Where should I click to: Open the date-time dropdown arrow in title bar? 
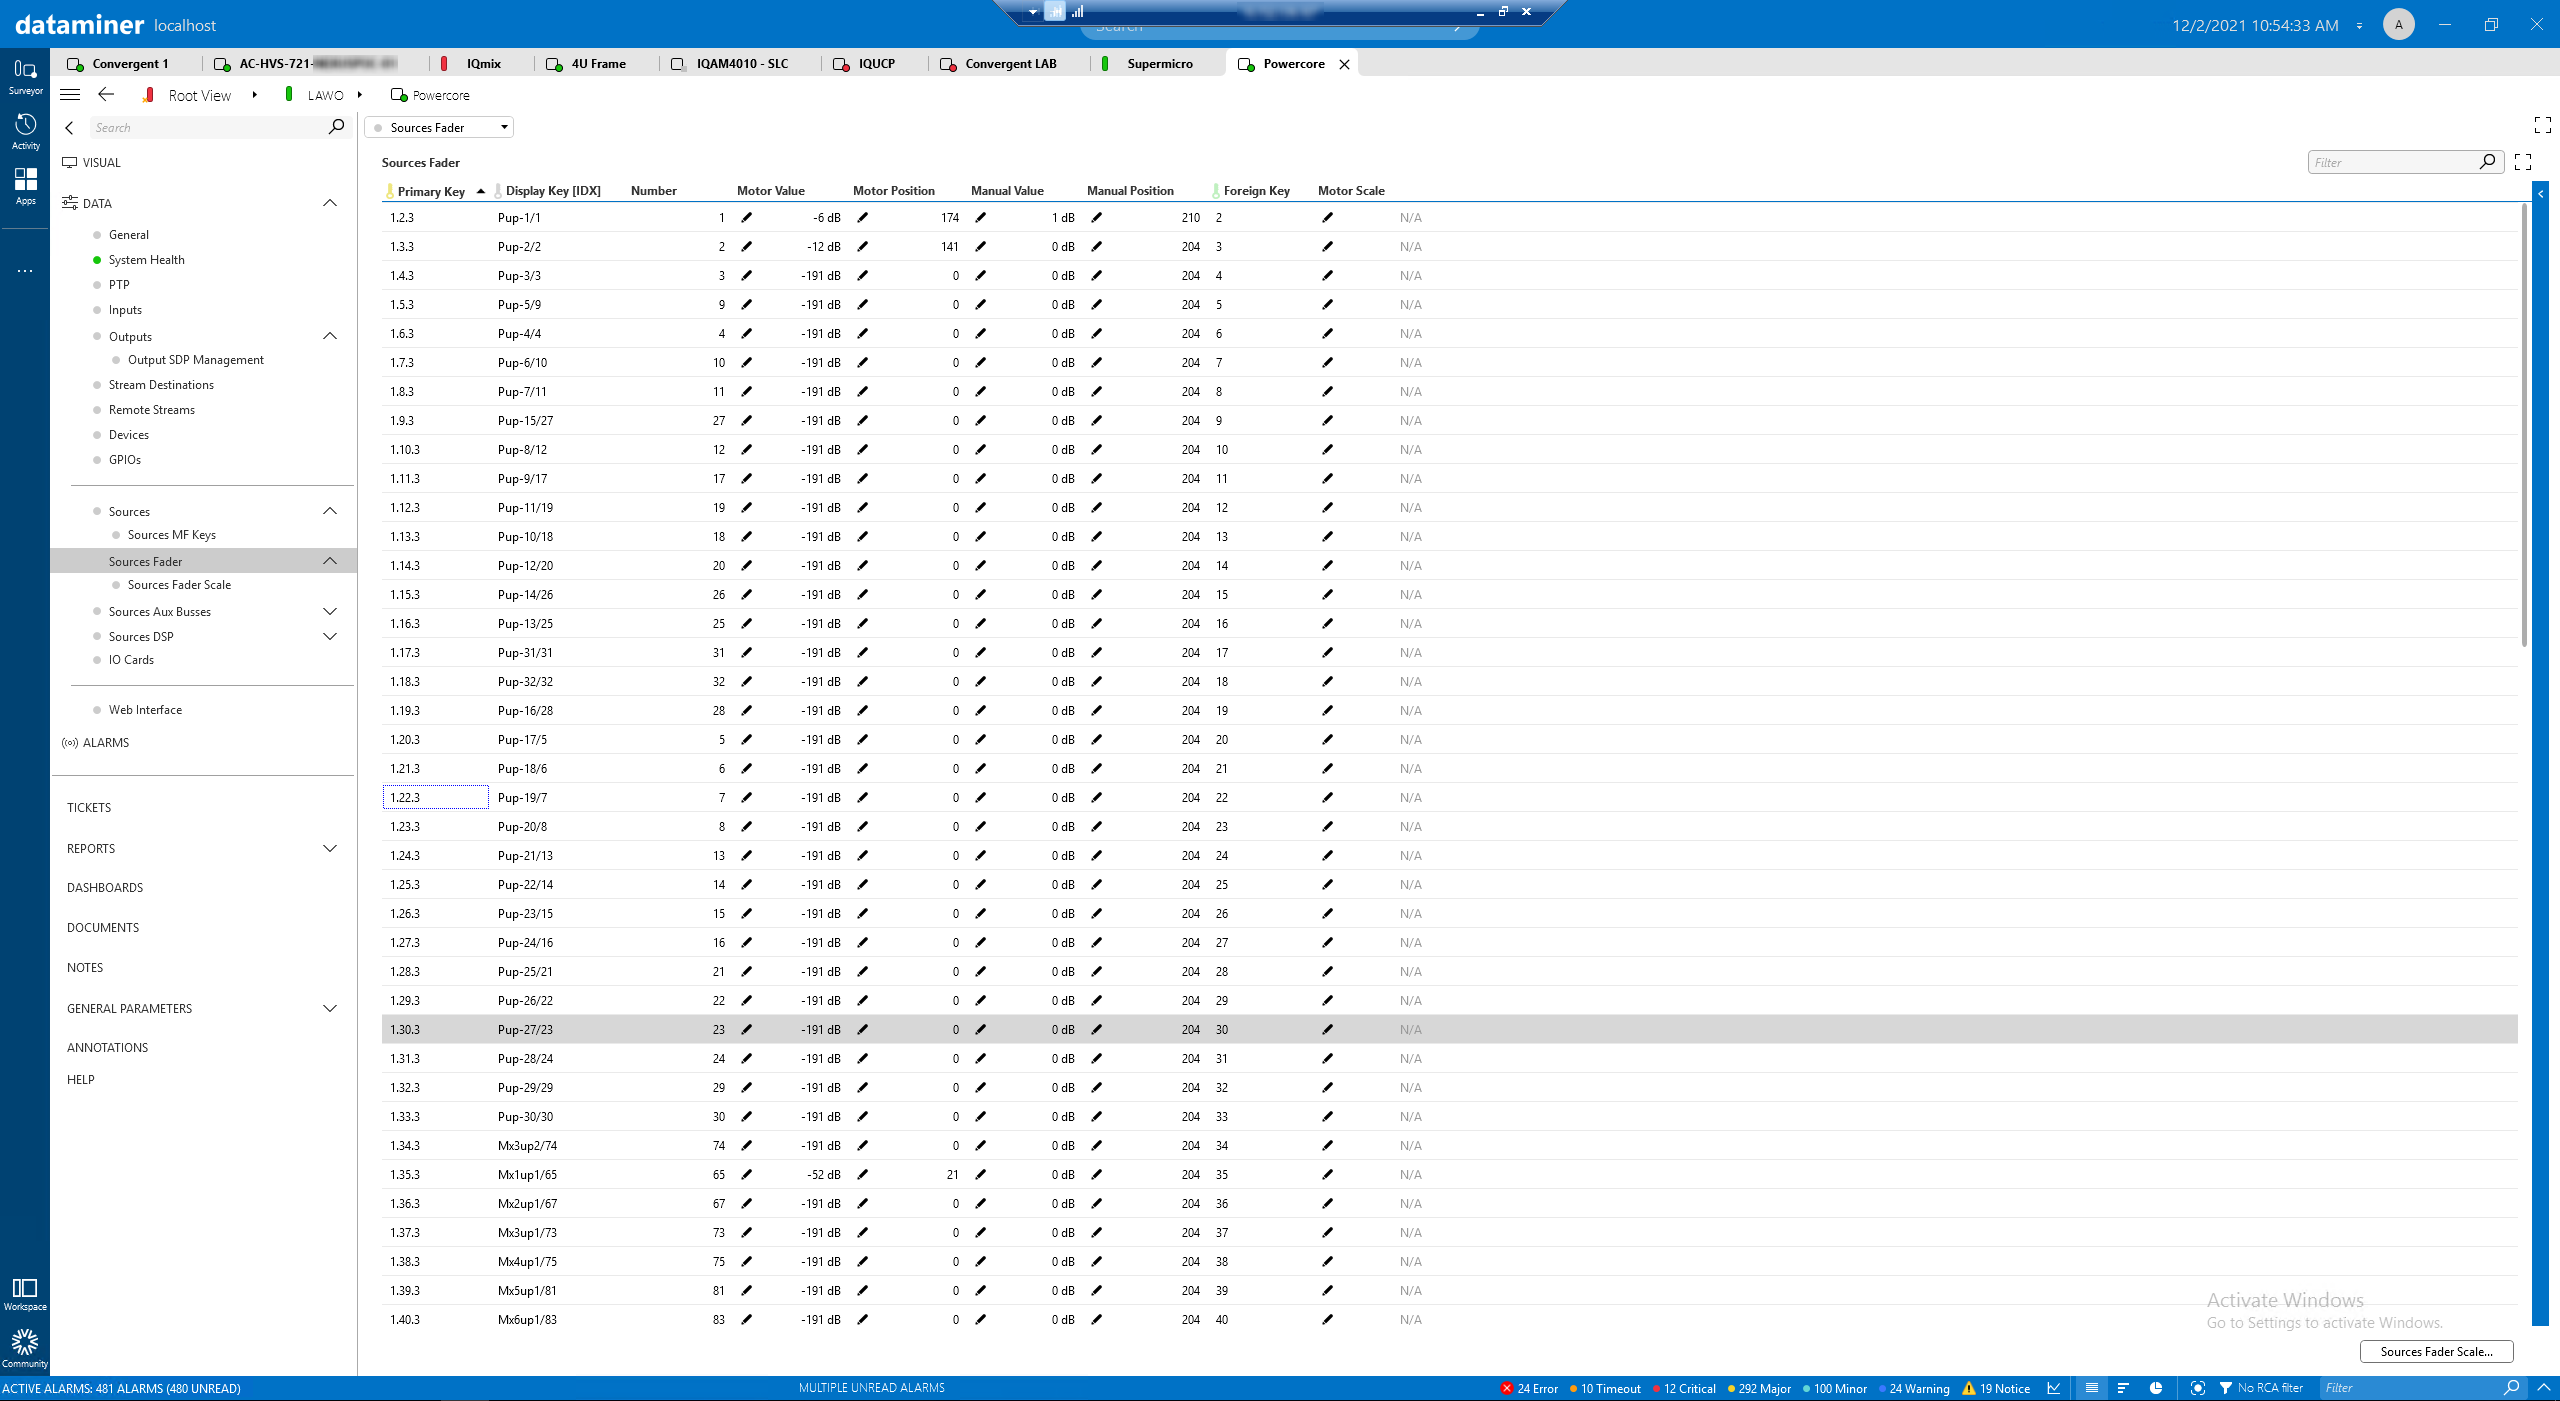(2359, 26)
